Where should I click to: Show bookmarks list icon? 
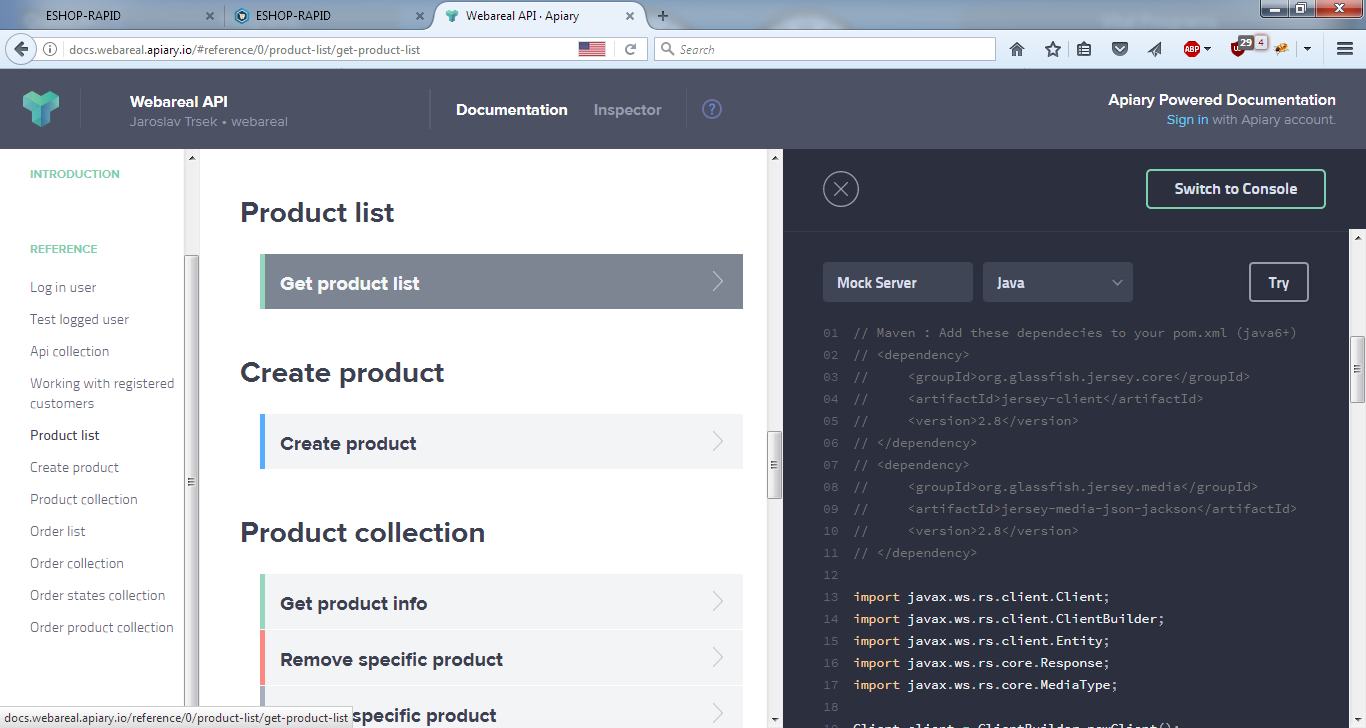(x=1085, y=49)
